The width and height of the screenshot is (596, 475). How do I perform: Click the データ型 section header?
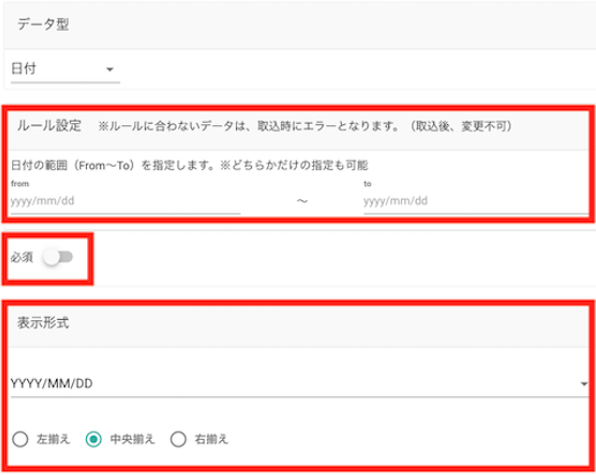pyautogui.click(x=43, y=25)
